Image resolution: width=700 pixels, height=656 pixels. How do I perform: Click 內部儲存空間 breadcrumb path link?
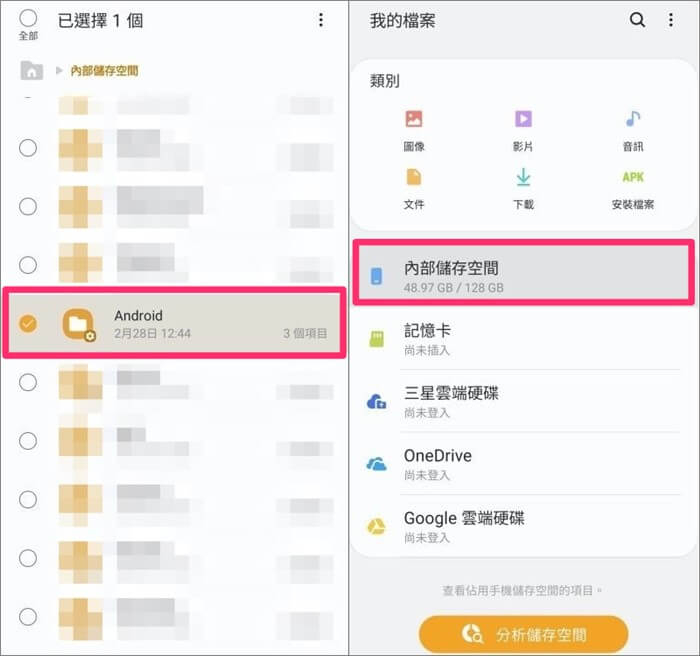pyautogui.click(x=104, y=71)
